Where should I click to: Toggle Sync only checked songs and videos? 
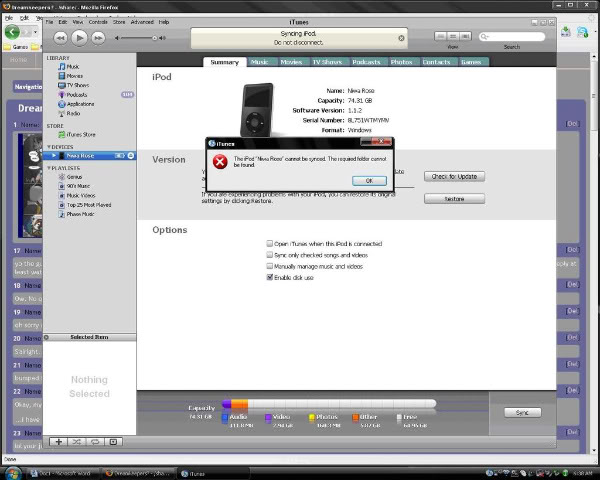(269, 255)
